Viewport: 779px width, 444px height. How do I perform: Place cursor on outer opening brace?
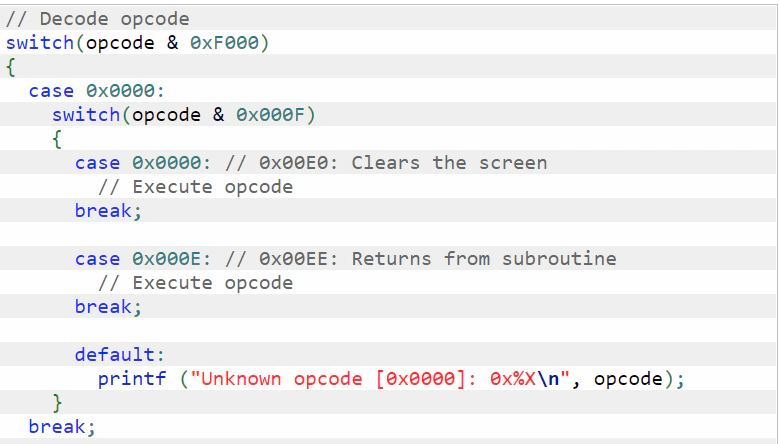click(10, 67)
